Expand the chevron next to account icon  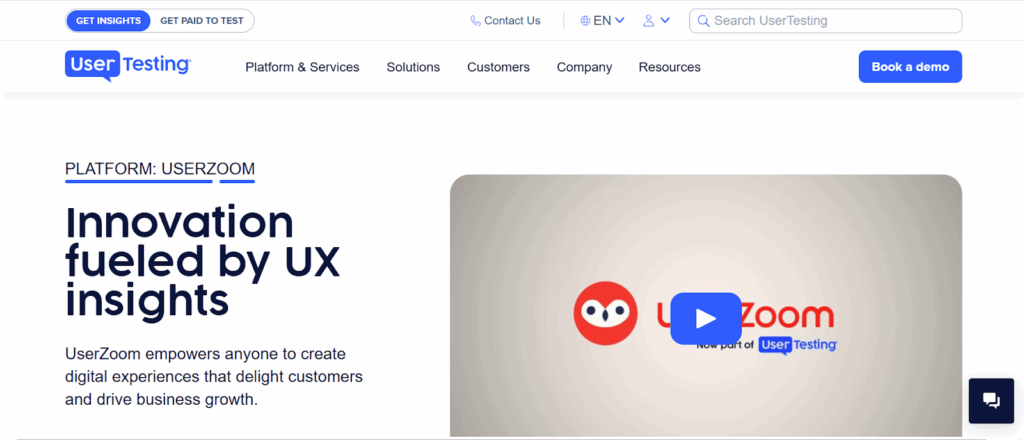click(x=665, y=21)
